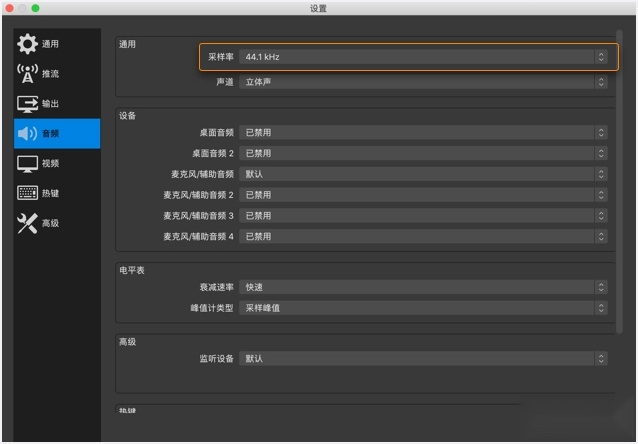Expand the 桌面音频 2 dropdown
This screenshot has height=444, width=638.
coord(423,153)
